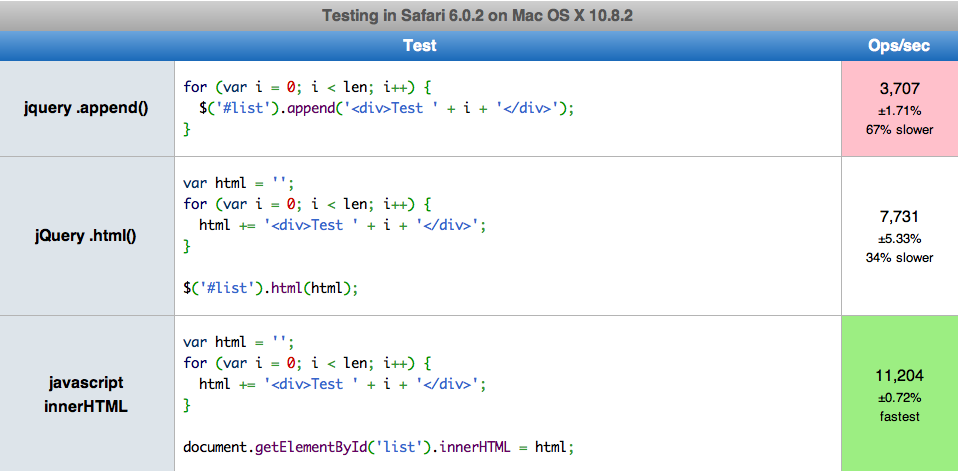The image size is (959, 471).
Task: Click the $('#list').html(html); code line
Action: point(270,287)
